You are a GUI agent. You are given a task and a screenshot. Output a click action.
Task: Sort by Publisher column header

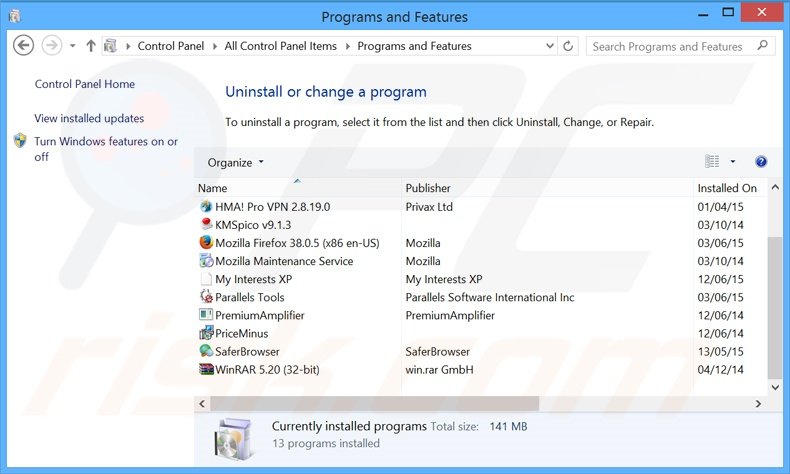(547, 188)
